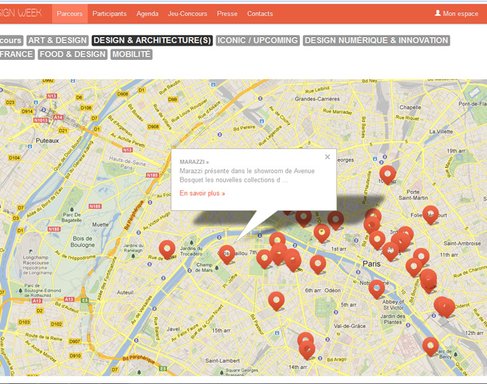Switch to the Participants menu item

coord(109,14)
